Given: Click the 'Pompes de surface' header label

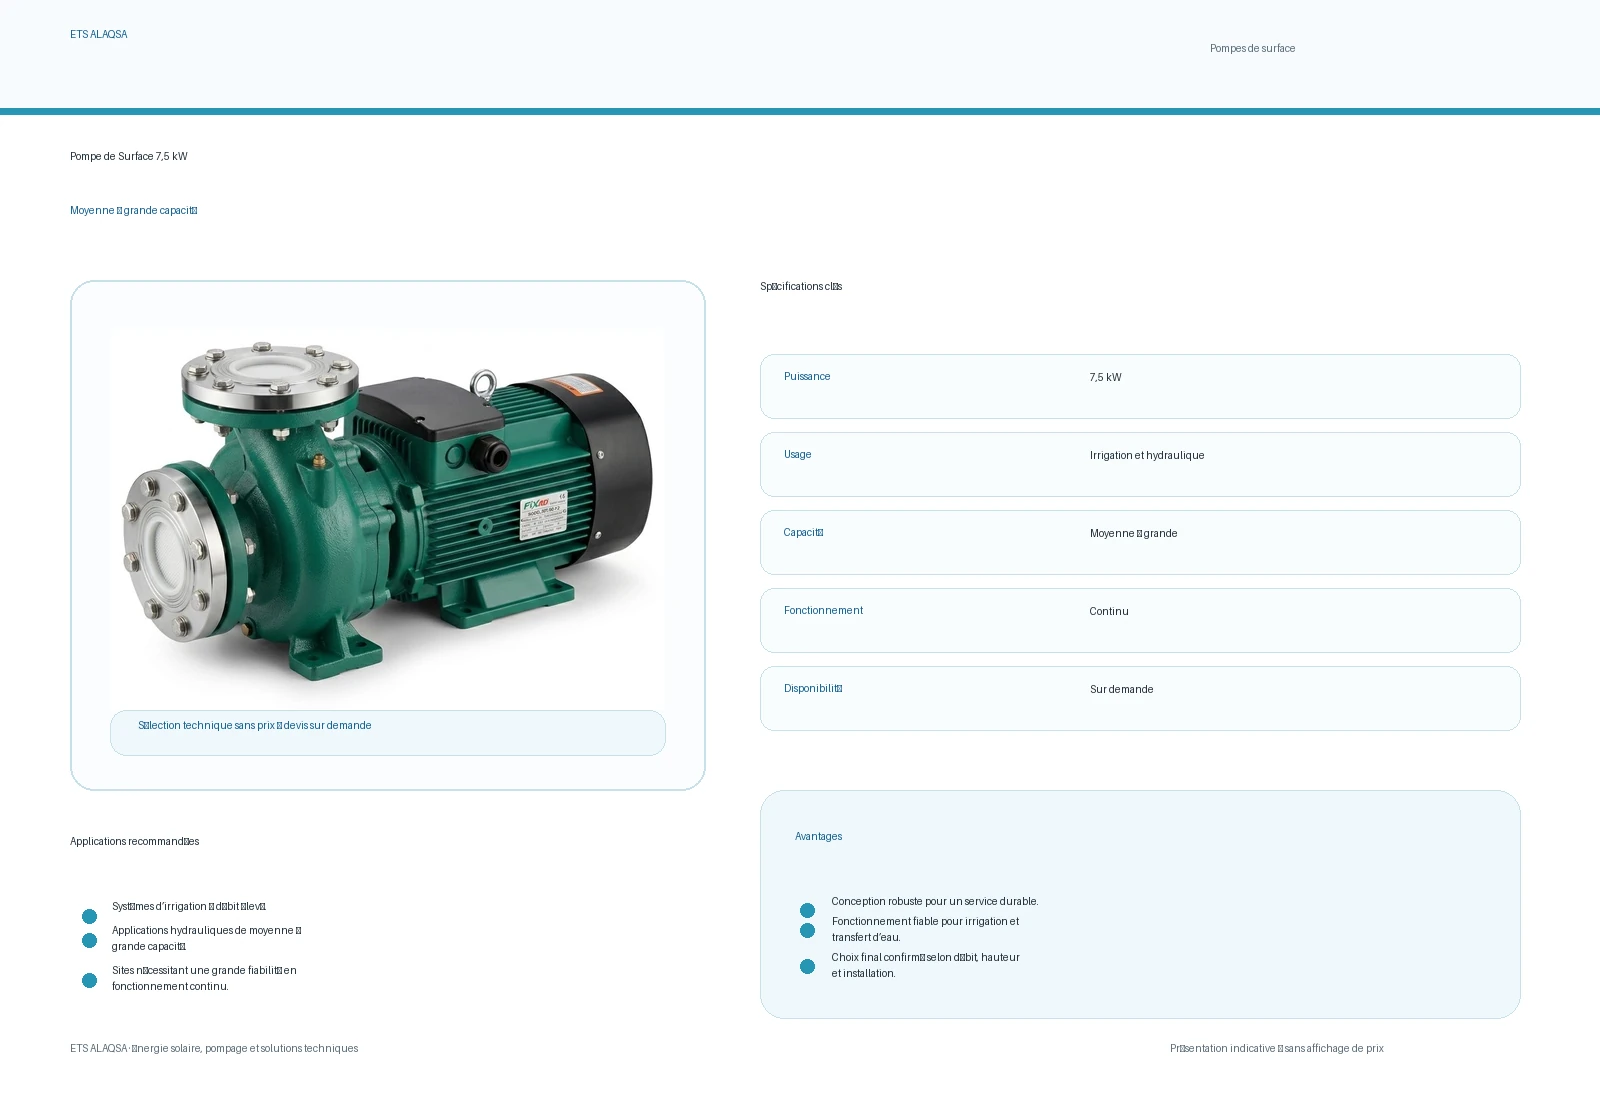Looking at the screenshot, I should point(1252,48).
